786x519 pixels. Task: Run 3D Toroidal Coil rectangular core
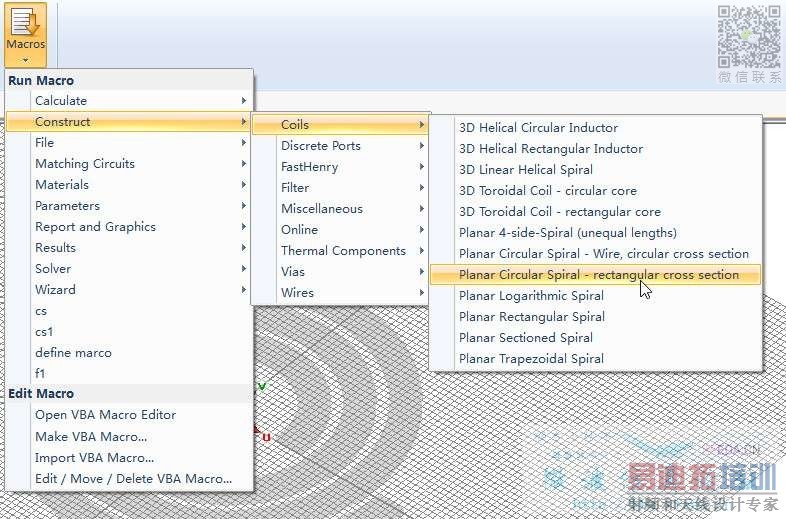coord(596,212)
